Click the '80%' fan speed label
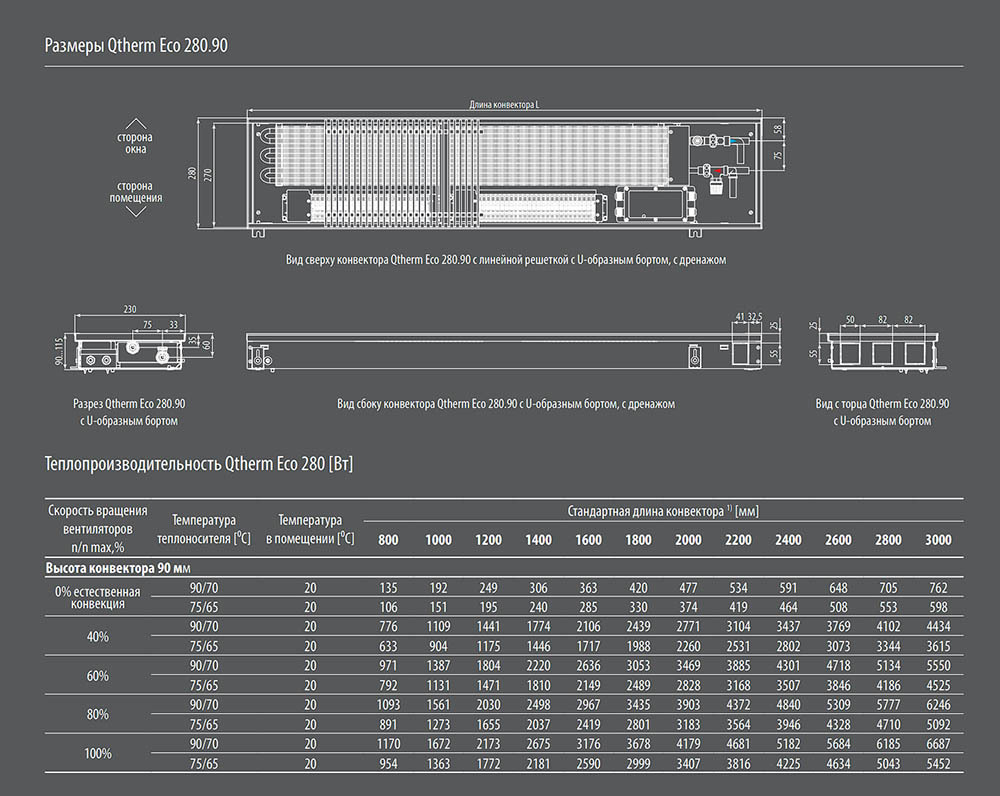 point(98,714)
